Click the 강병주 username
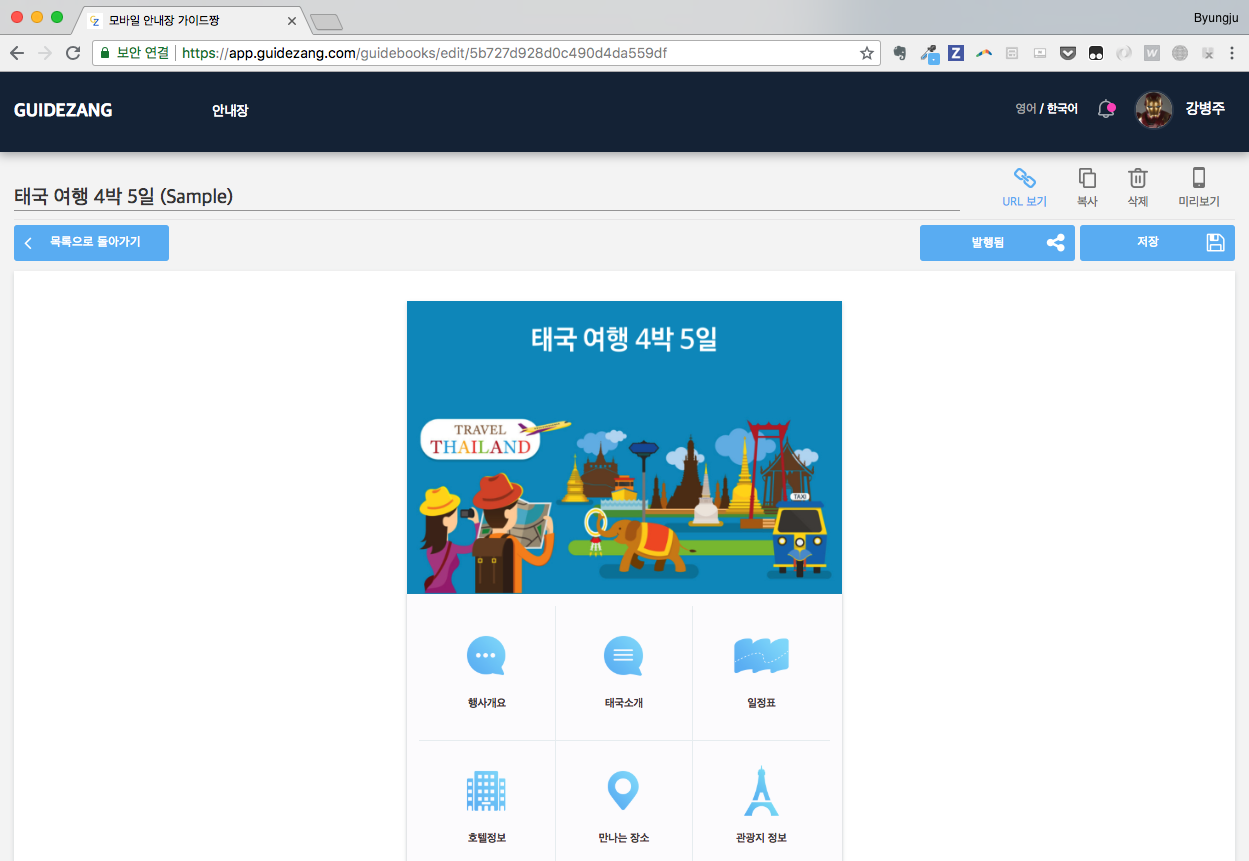Screen dimensions: 1249x861 point(1205,109)
